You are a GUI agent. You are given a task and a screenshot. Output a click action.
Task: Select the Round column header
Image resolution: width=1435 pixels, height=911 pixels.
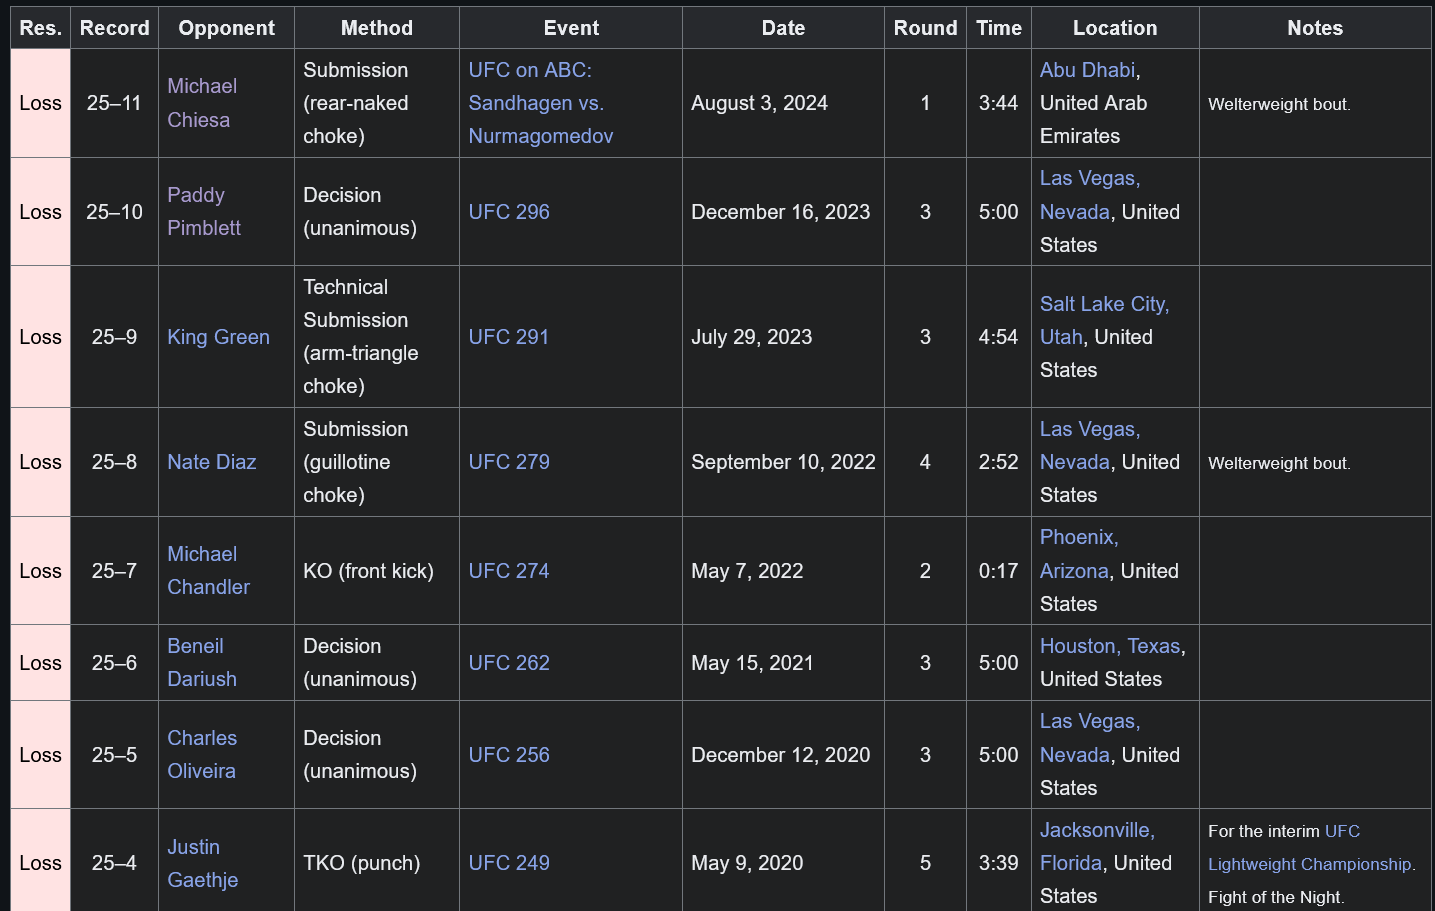click(x=925, y=28)
